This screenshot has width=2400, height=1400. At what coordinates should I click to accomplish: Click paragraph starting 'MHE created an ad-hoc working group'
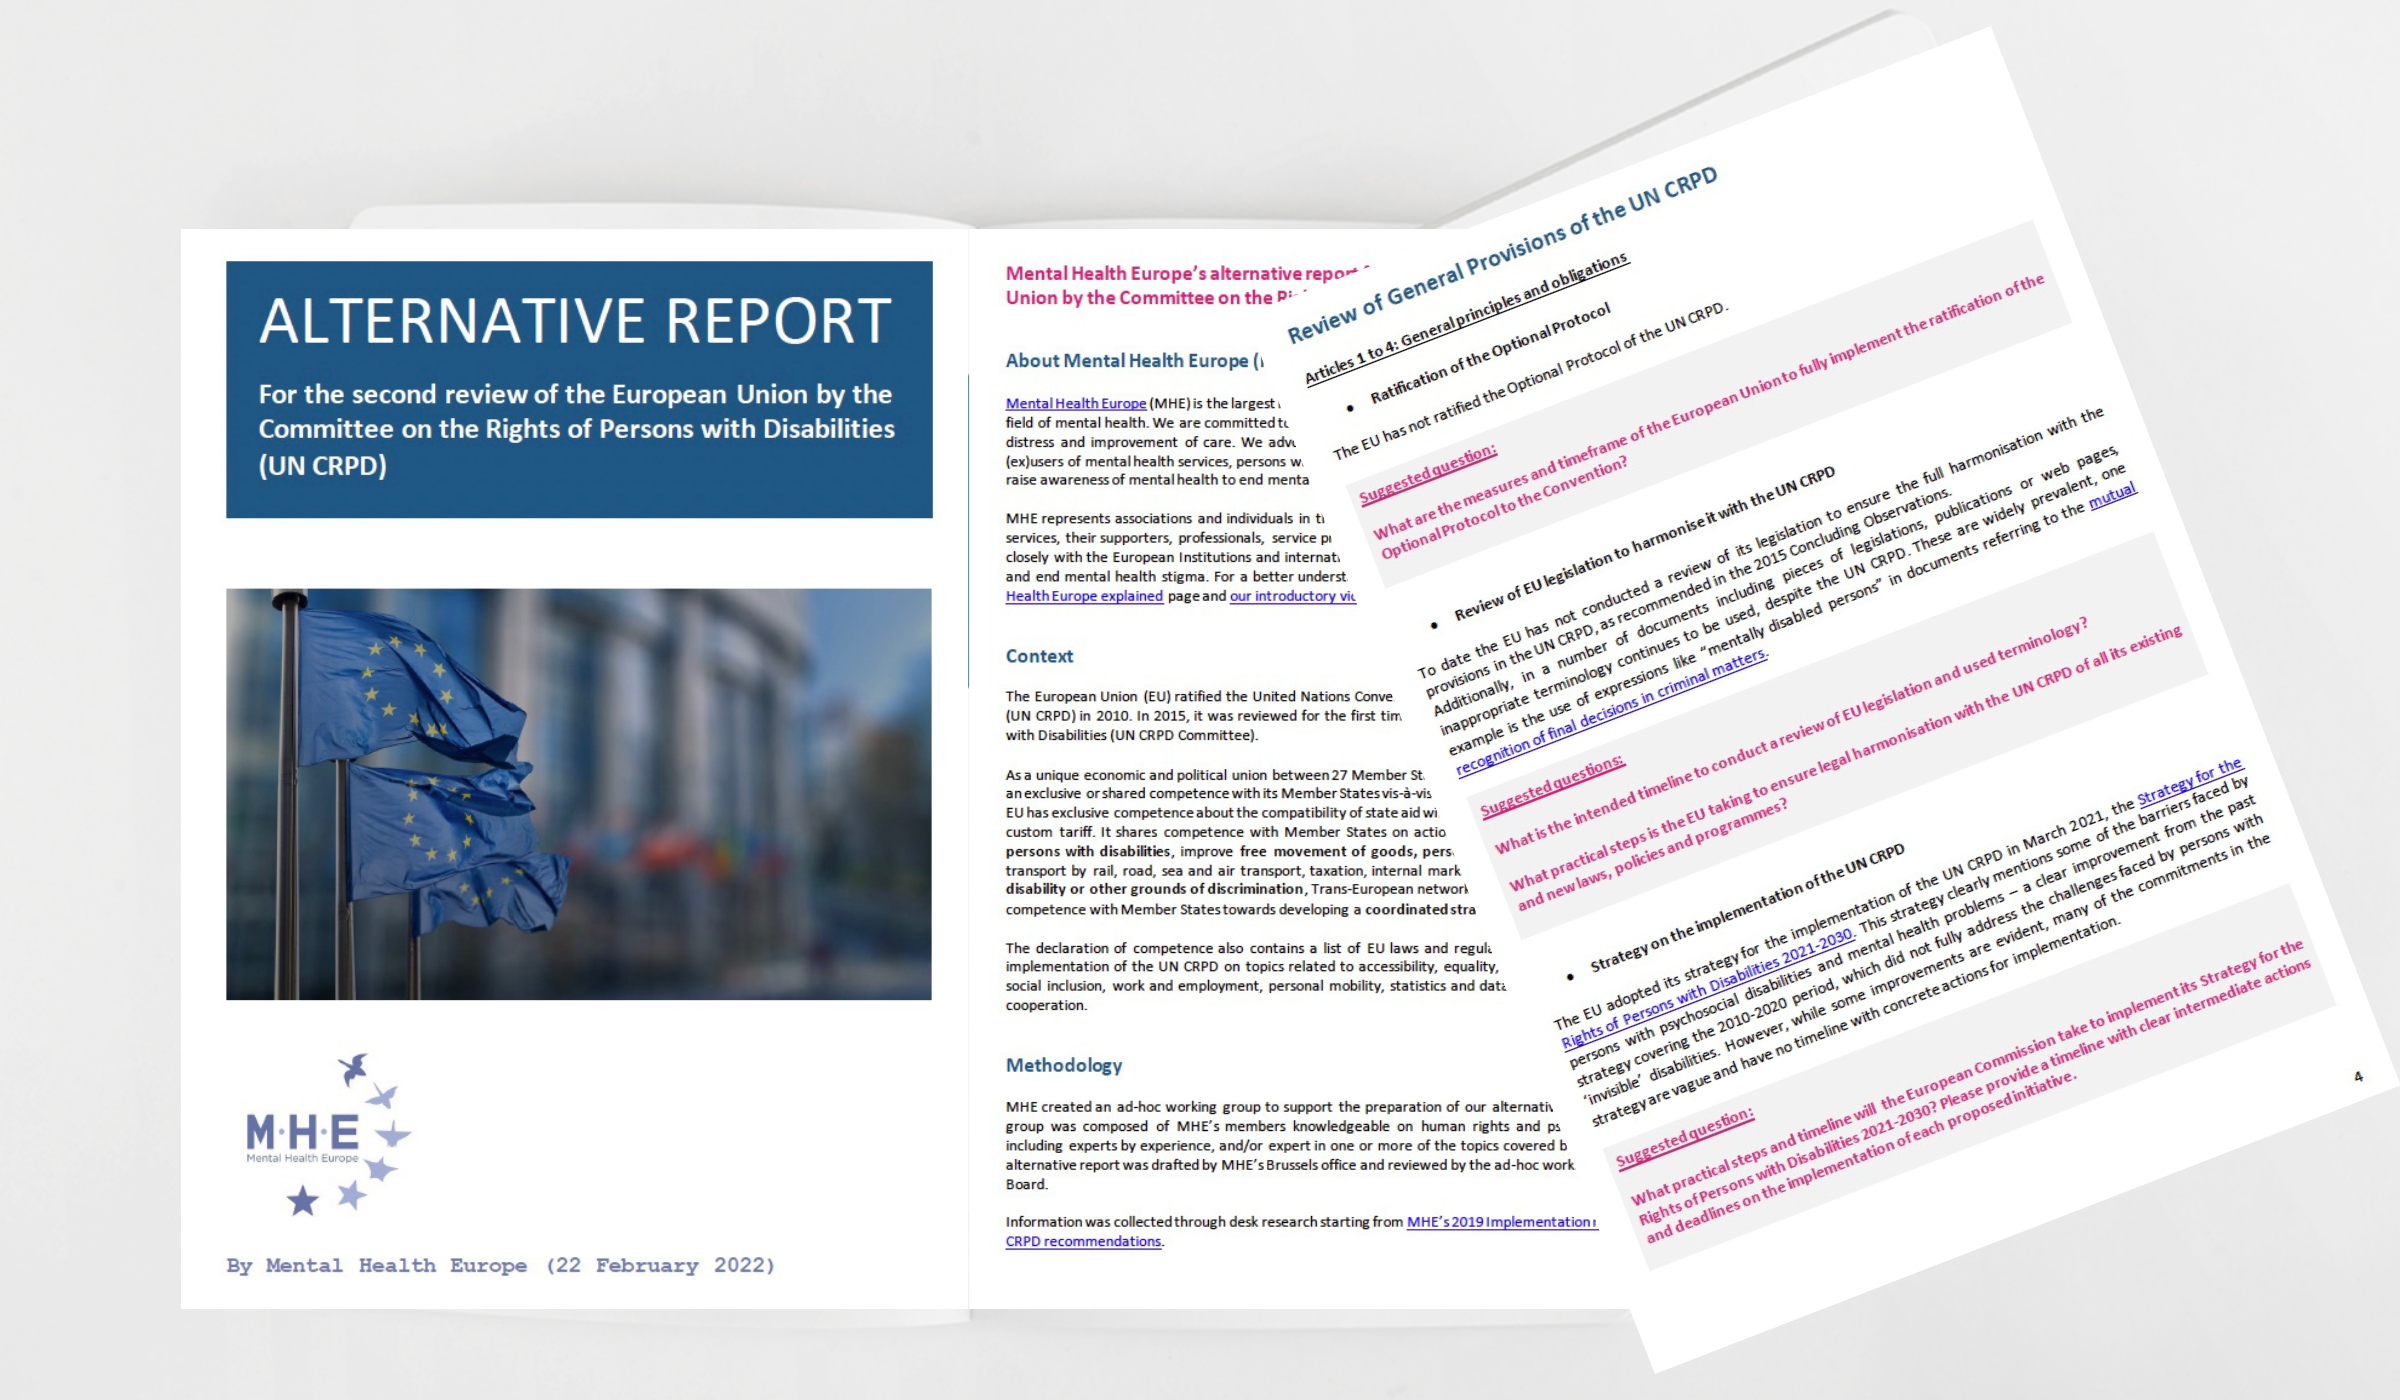[1290, 1145]
